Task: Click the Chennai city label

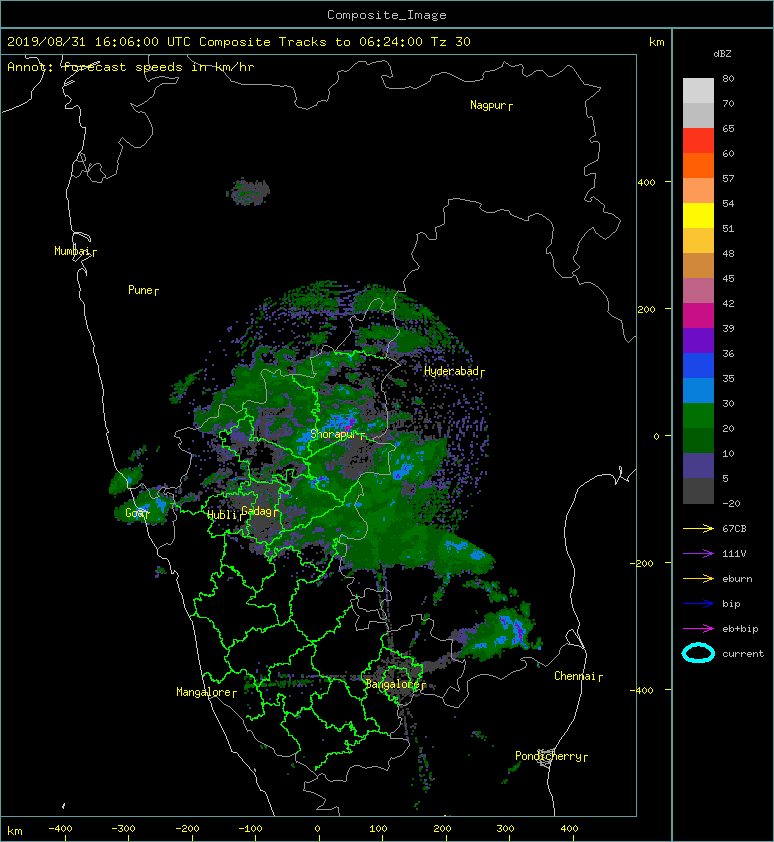Action: point(578,676)
